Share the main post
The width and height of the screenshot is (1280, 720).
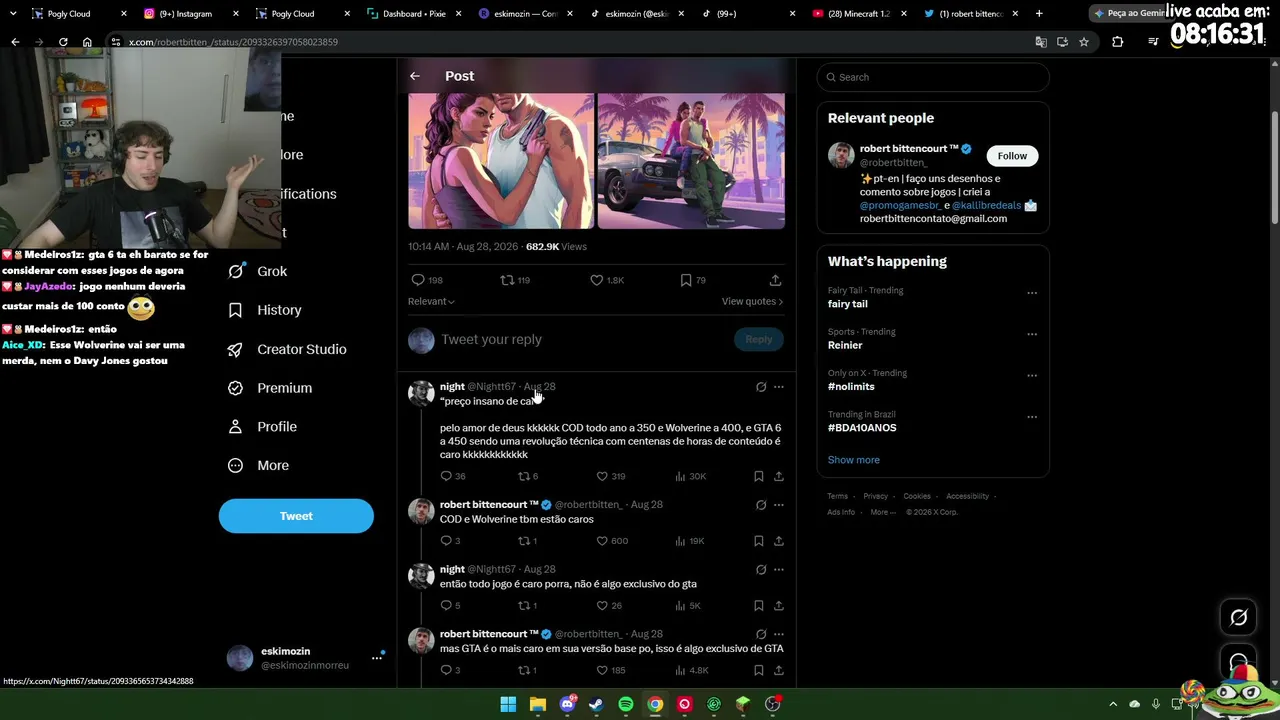(x=775, y=280)
